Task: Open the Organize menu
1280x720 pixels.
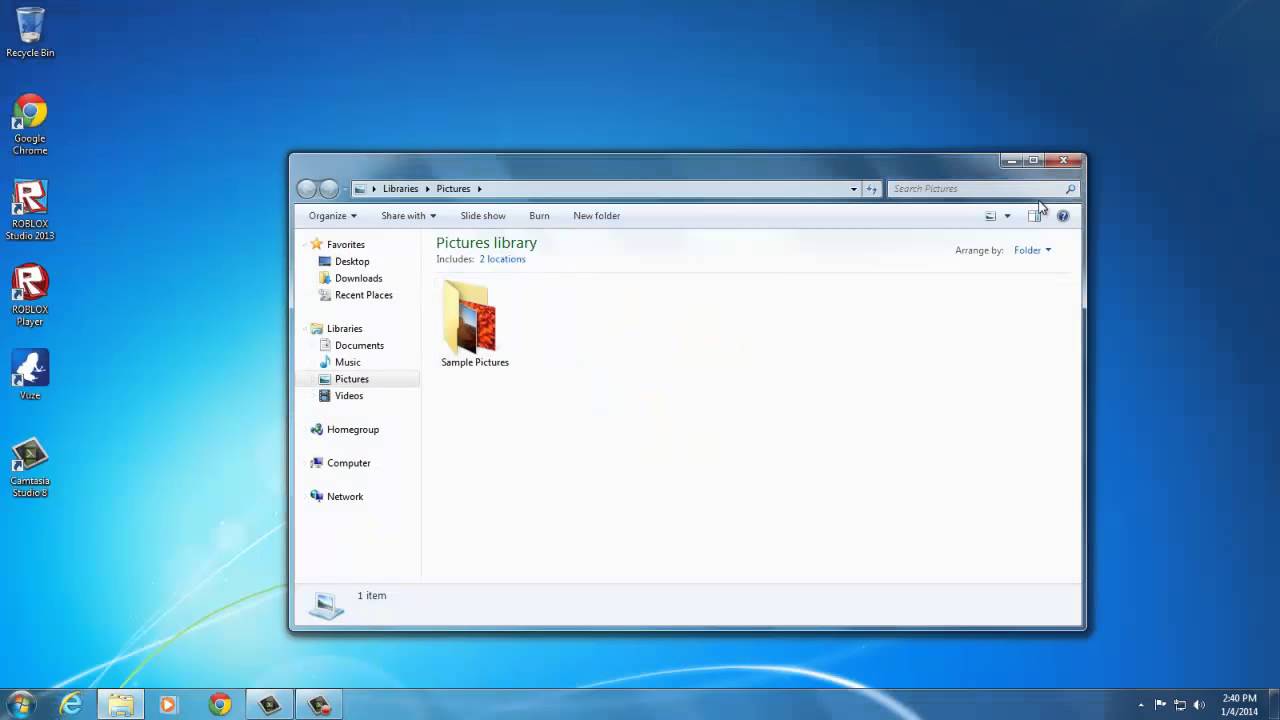Action: (x=332, y=216)
